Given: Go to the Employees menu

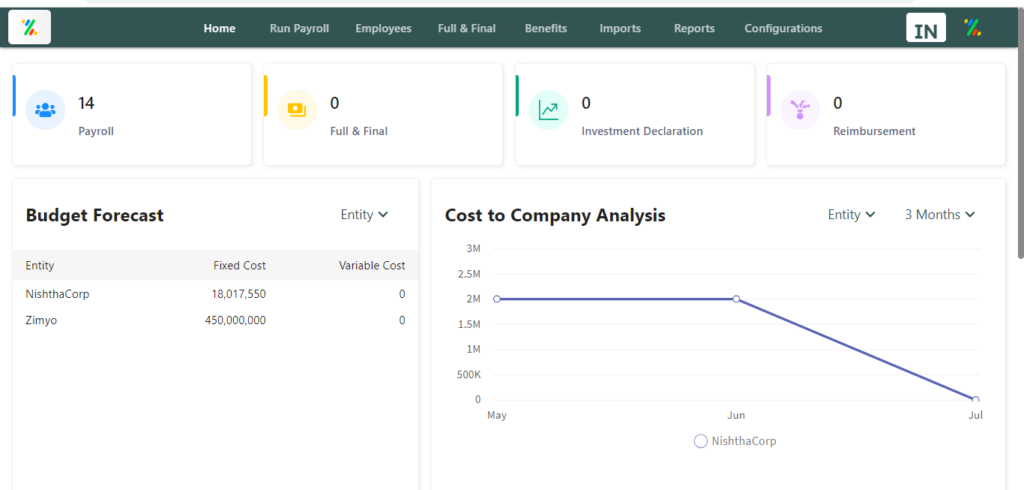Looking at the screenshot, I should tap(383, 28).
